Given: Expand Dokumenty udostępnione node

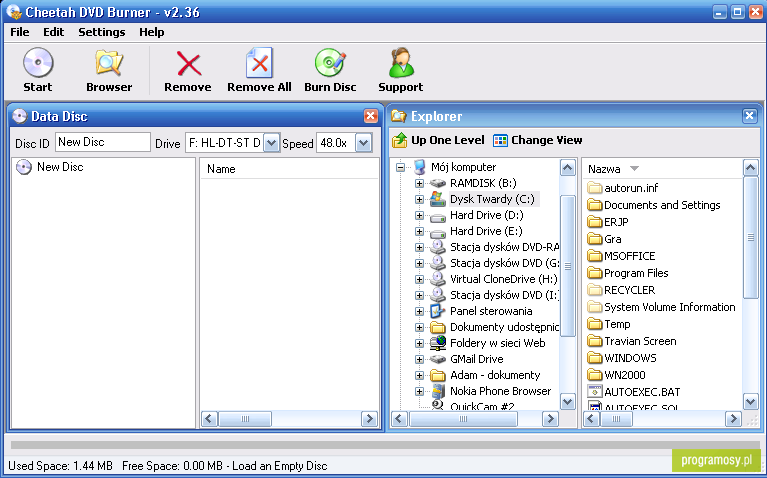Looking at the screenshot, I should [x=419, y=327].
